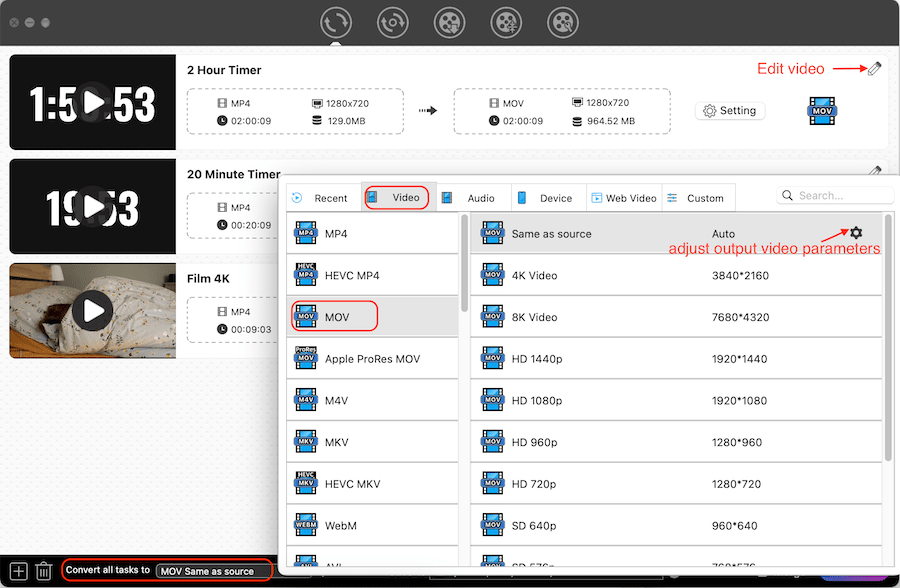900x588 pixels.
Task: Open the film reel compress toolbar icon
Action: click(x=506, y=23)
